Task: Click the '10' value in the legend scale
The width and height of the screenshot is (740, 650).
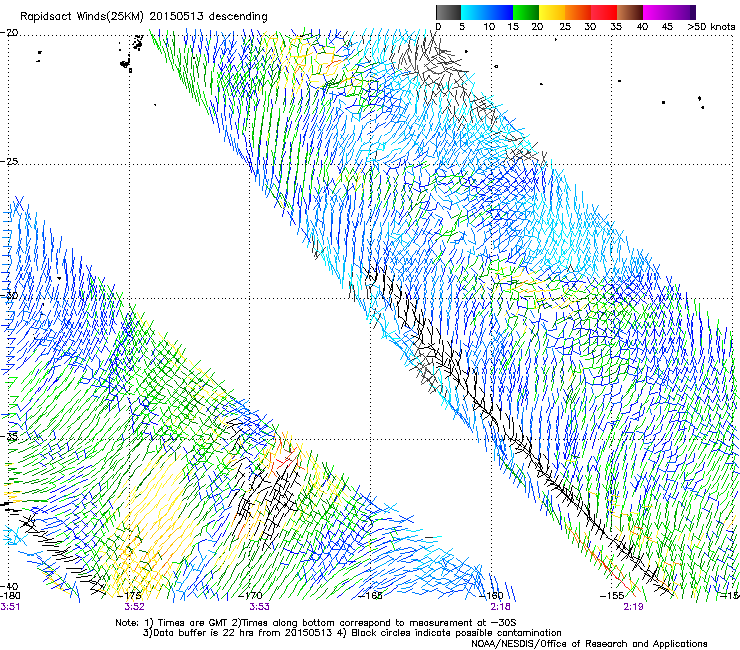Action: pyautogui.click(x=489, y=27)
